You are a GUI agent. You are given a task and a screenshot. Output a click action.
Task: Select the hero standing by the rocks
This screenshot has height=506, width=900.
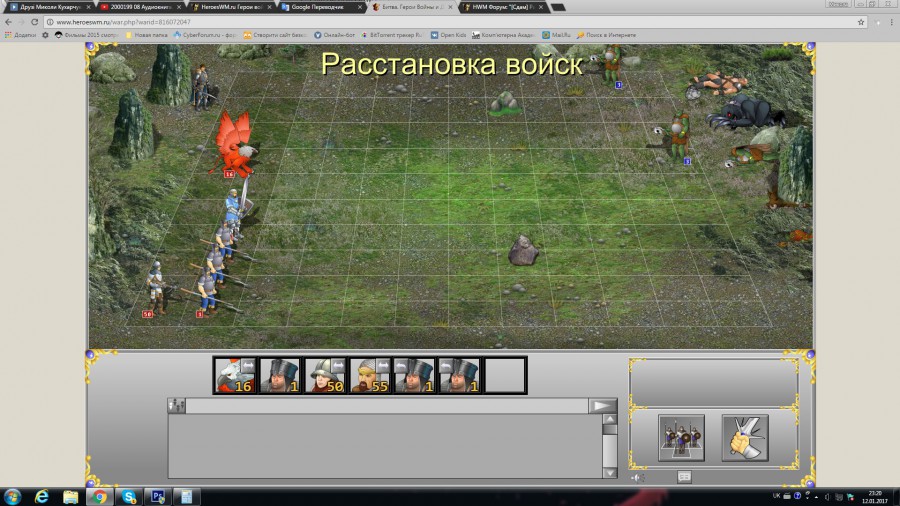pos(201,88)
